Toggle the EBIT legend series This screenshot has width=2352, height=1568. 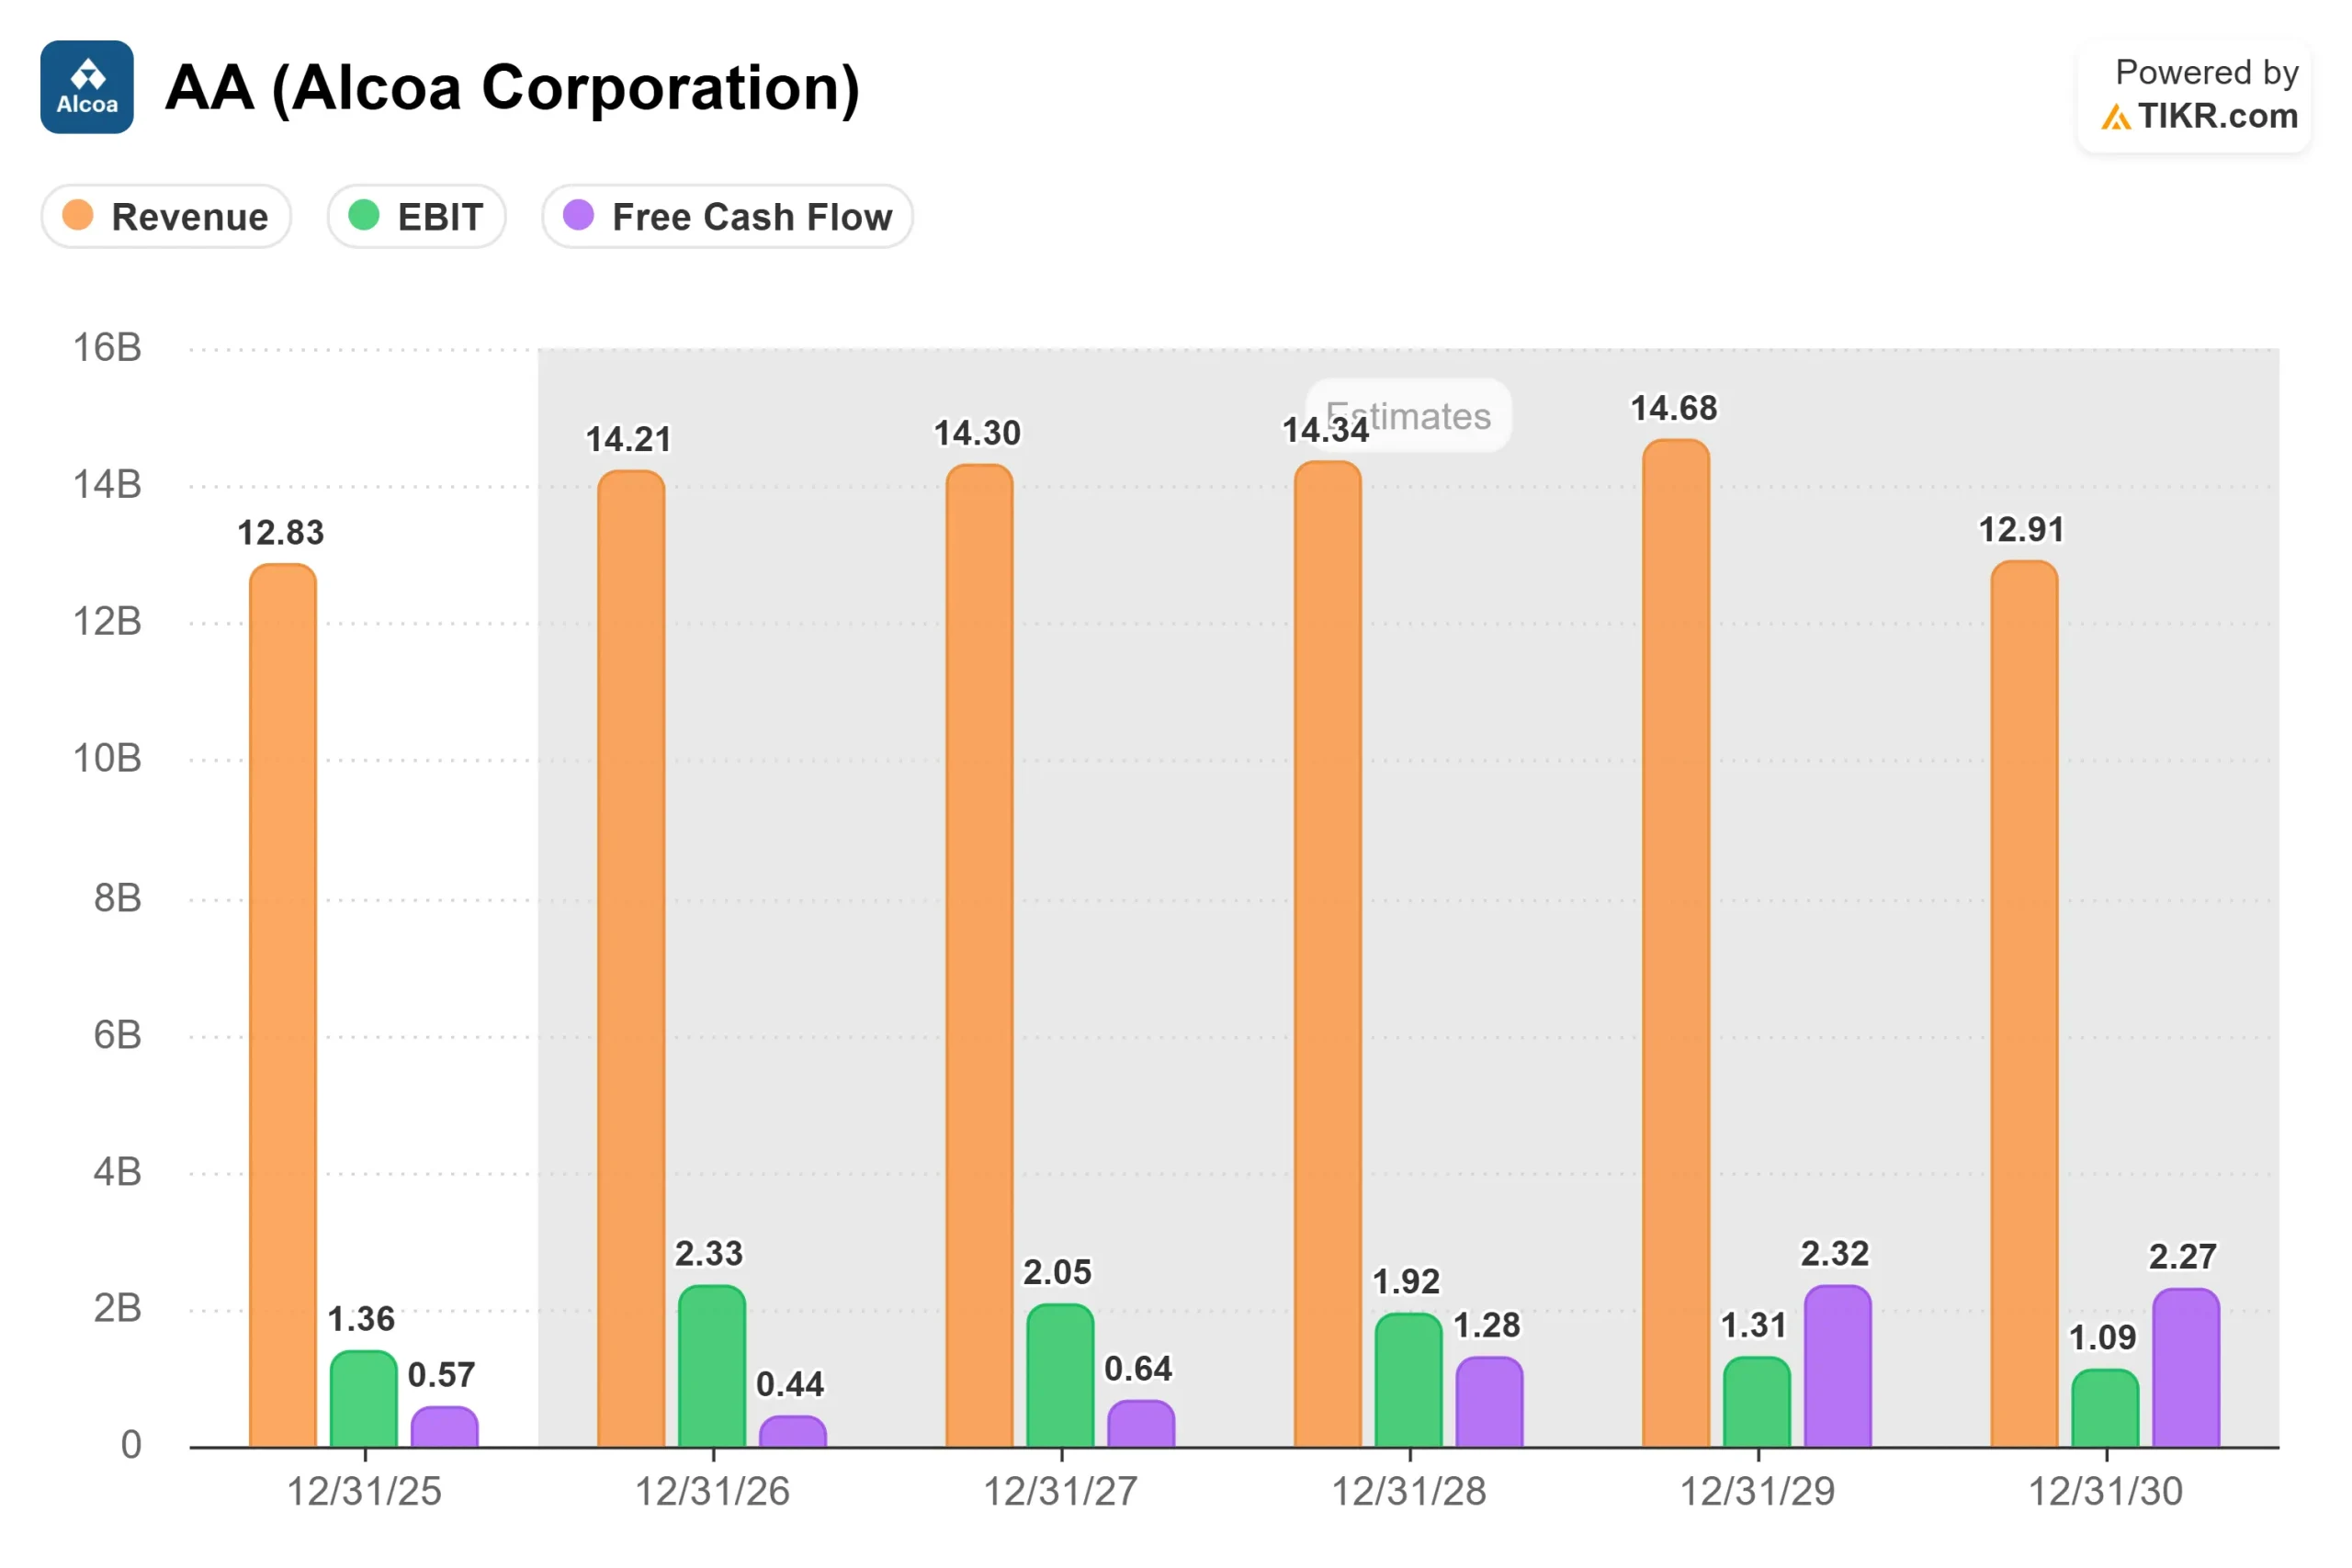[416, 216]
